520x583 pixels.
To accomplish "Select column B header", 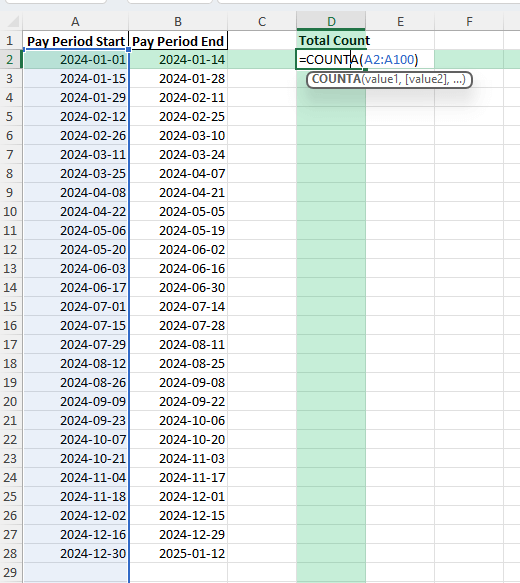I will pos(178,22).
